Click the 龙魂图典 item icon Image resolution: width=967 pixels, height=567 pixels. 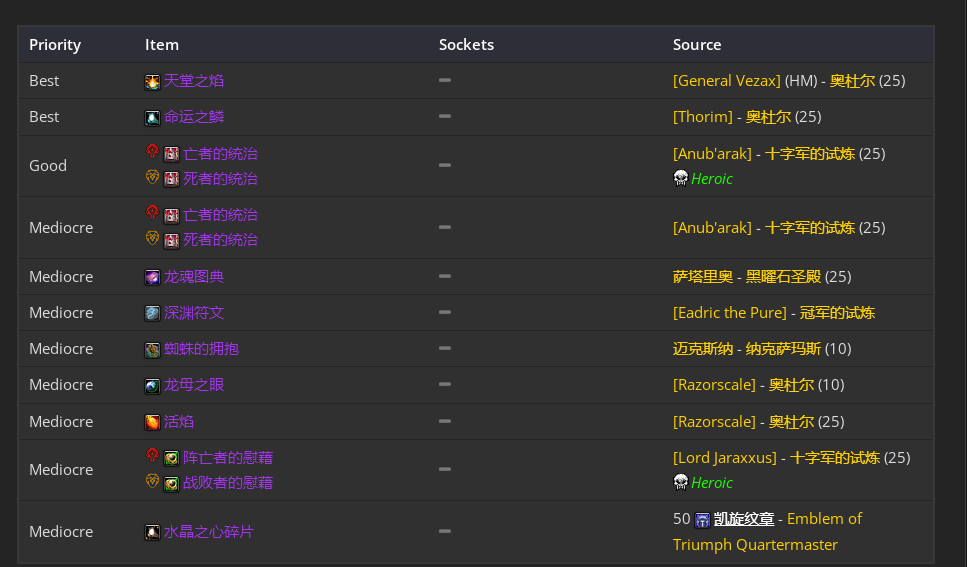[x=152, y=278]
